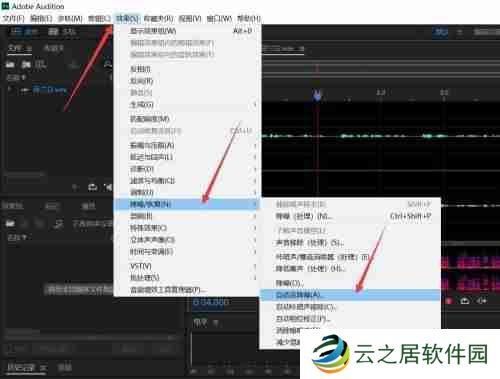Viewport: 500px width, 379px height.
Task: Click the blue time display field
Action: [x=211, y=302]
